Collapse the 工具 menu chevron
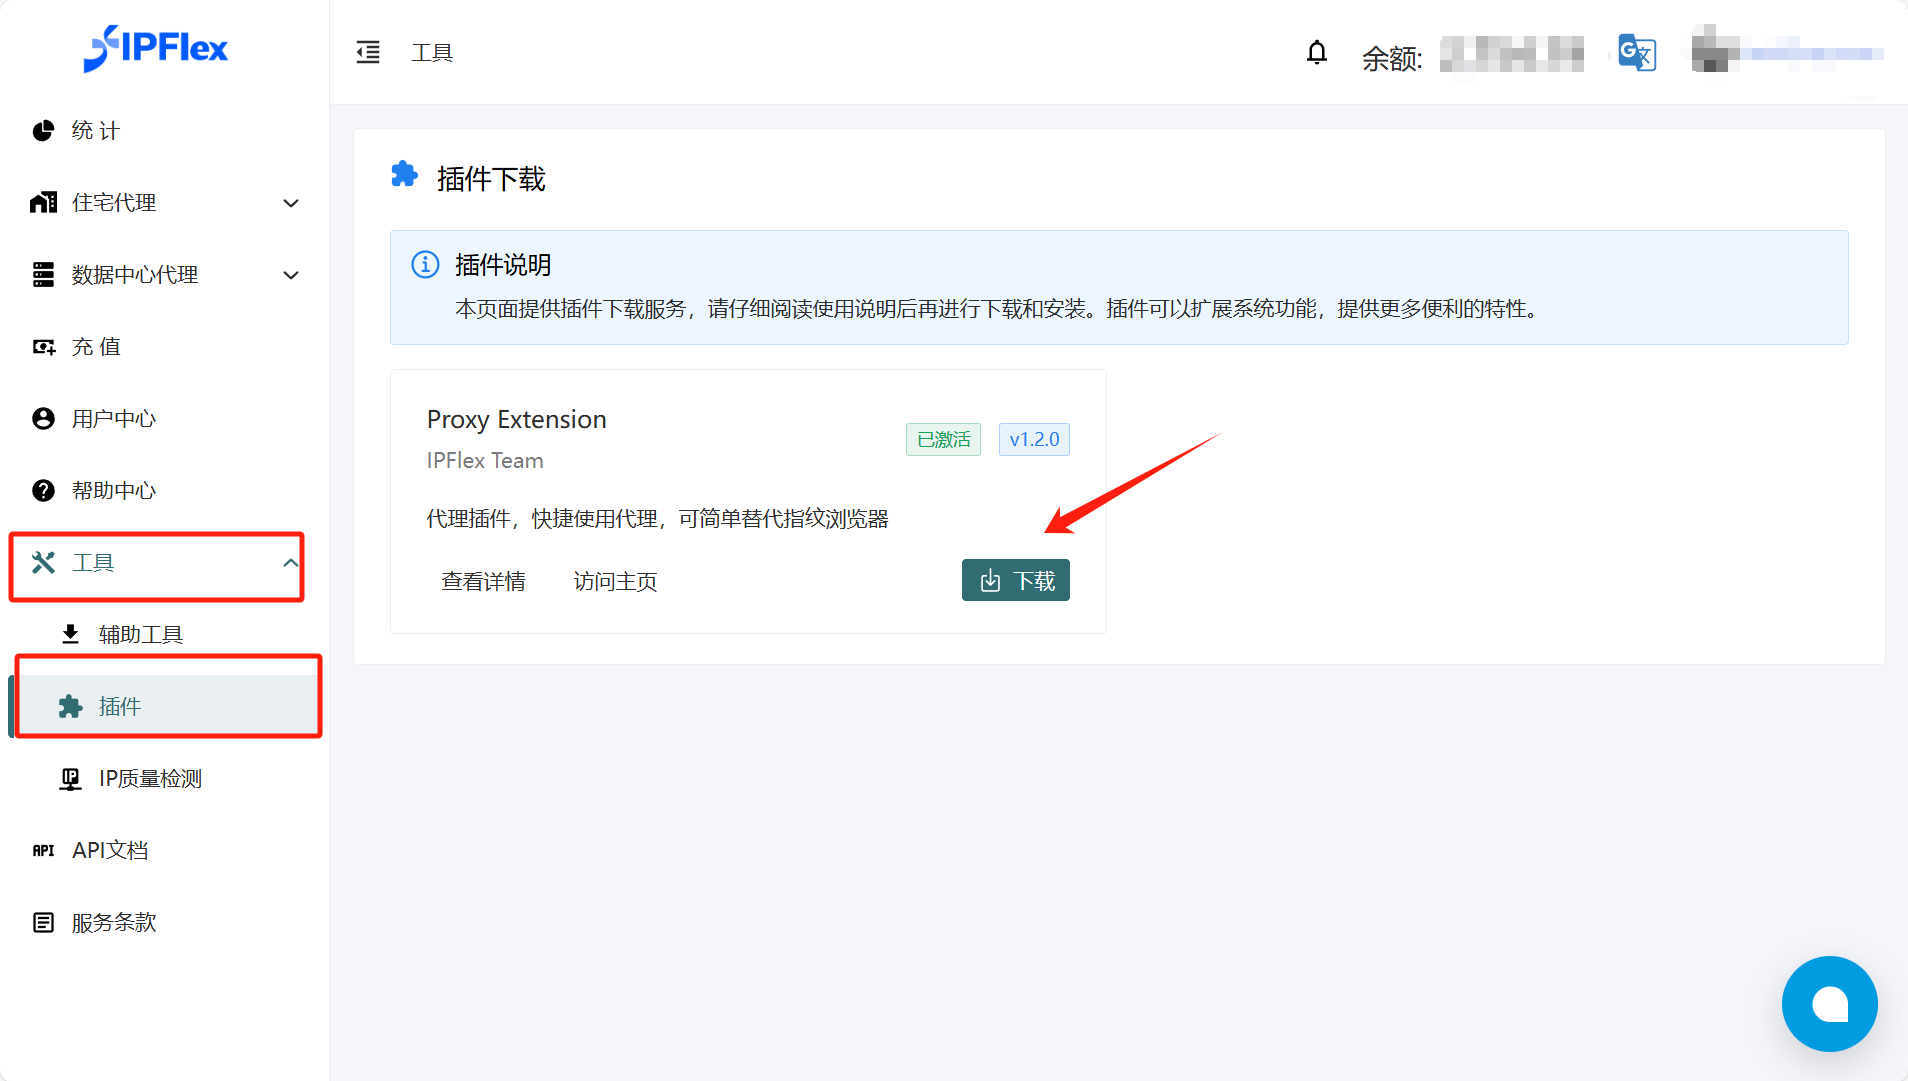Screen dimensions: 1908x1081 pyautogui.click(x=291, y=563)
